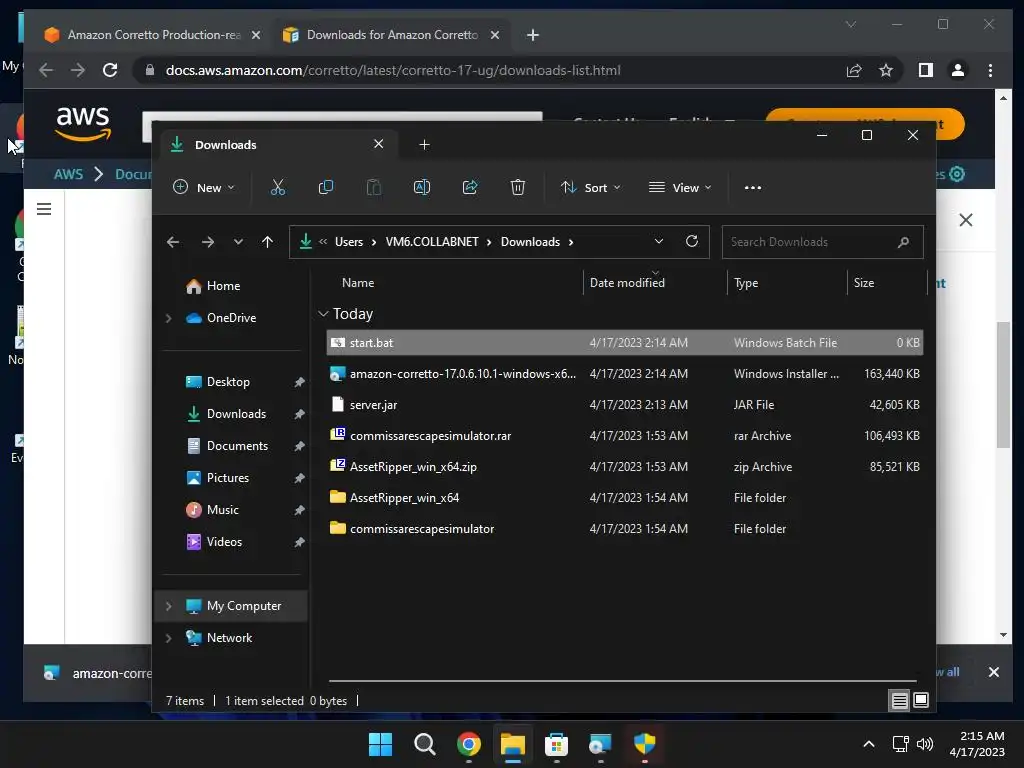This screenshot has height=768, width=1024.
Task: Select Pictures in navigation pane
Action: point(227,478)
